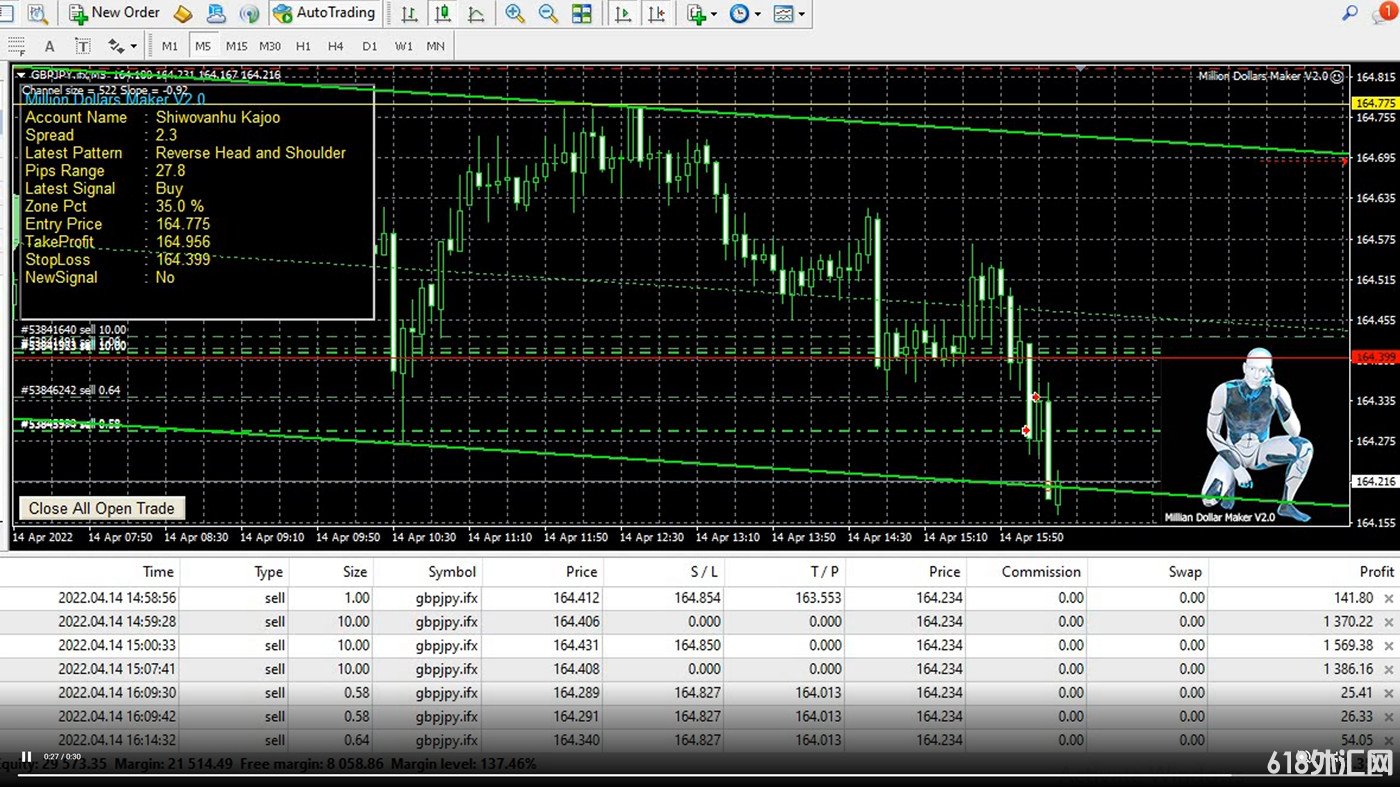Expand the templates dropdown arrow
1400x787 pixels.
(802, 15)
